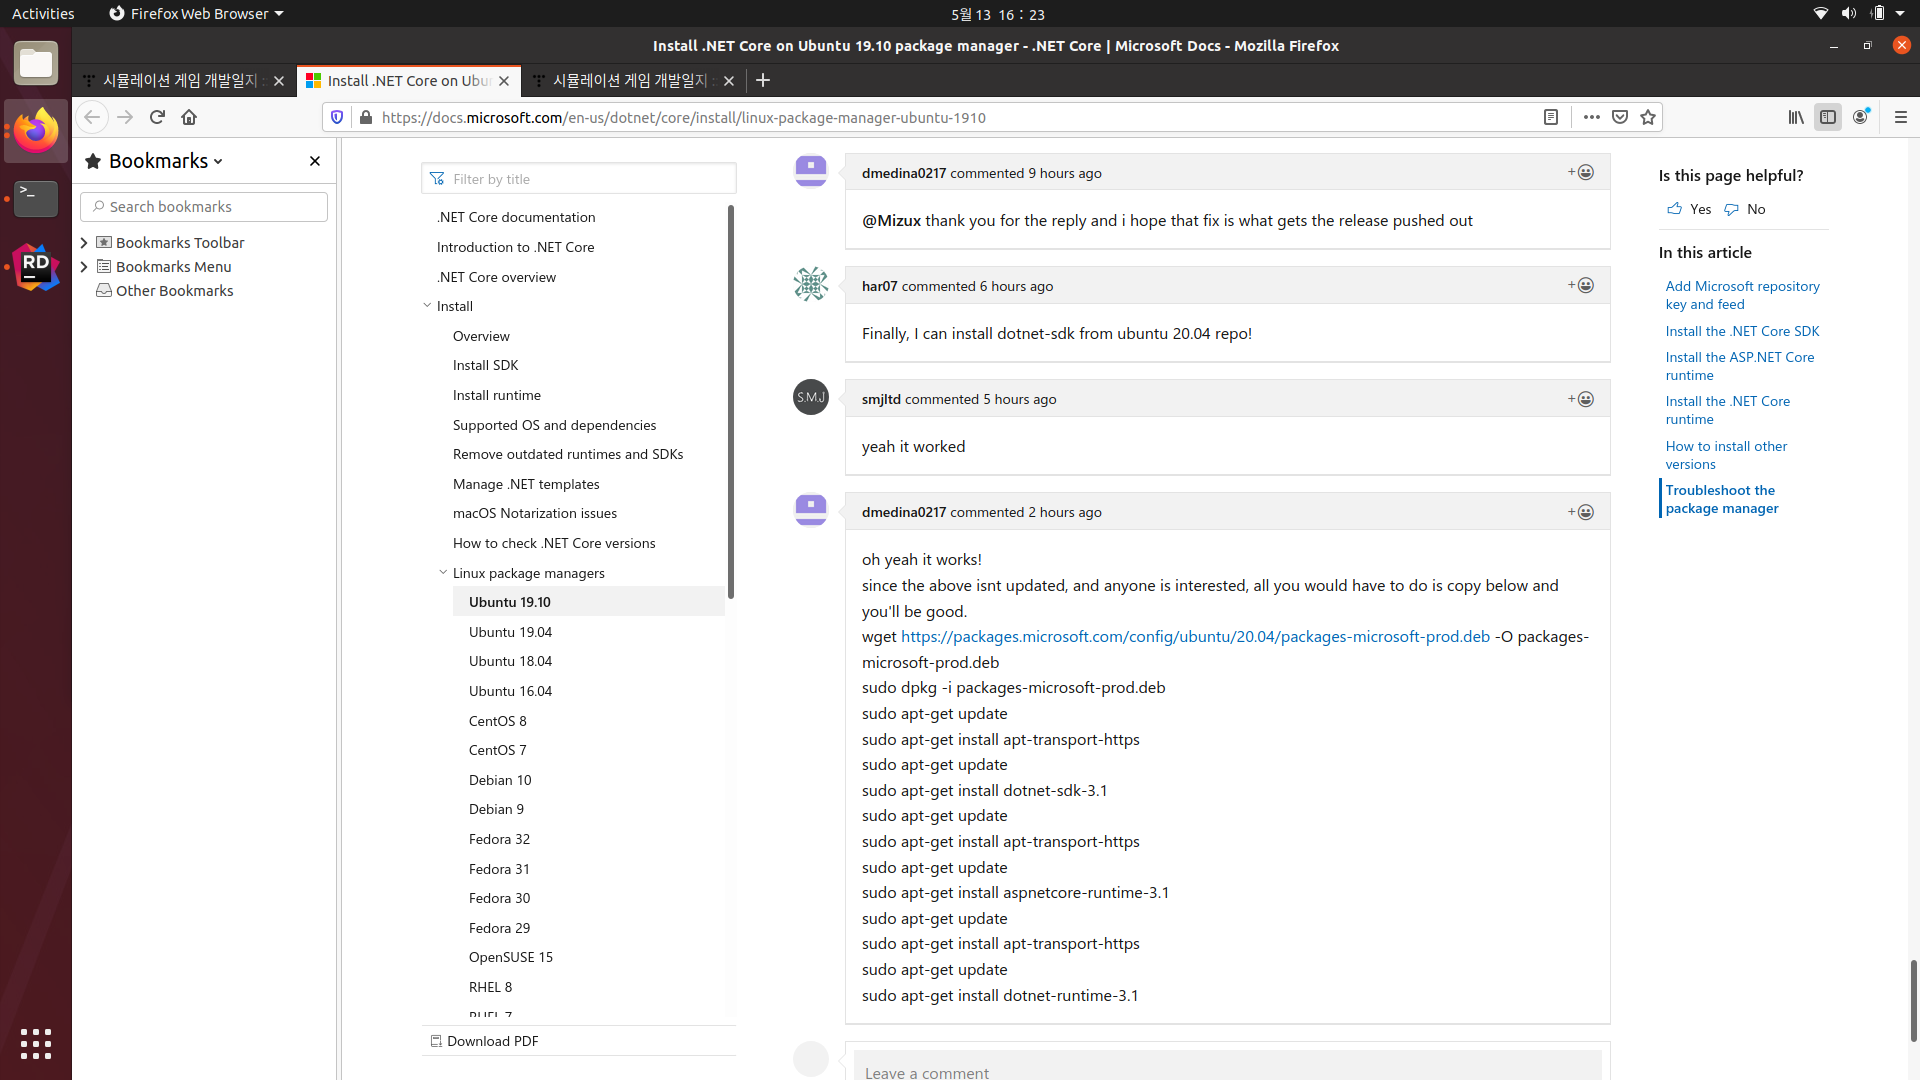Add reaction to har07's comment
Viewport: 1920px width, 1080px height.
tap(1581, 286)
